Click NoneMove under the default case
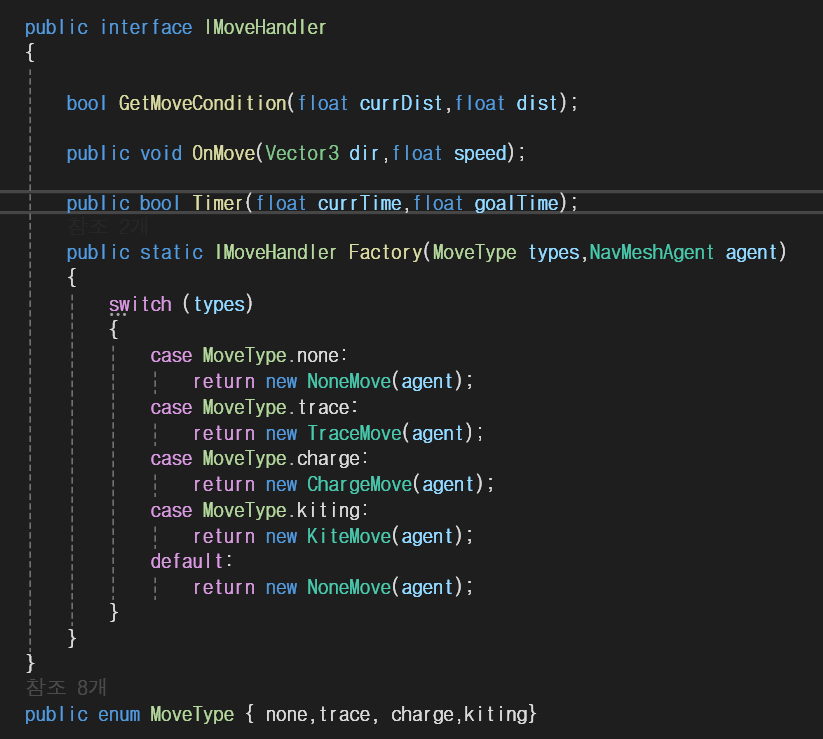 [349, 587]
